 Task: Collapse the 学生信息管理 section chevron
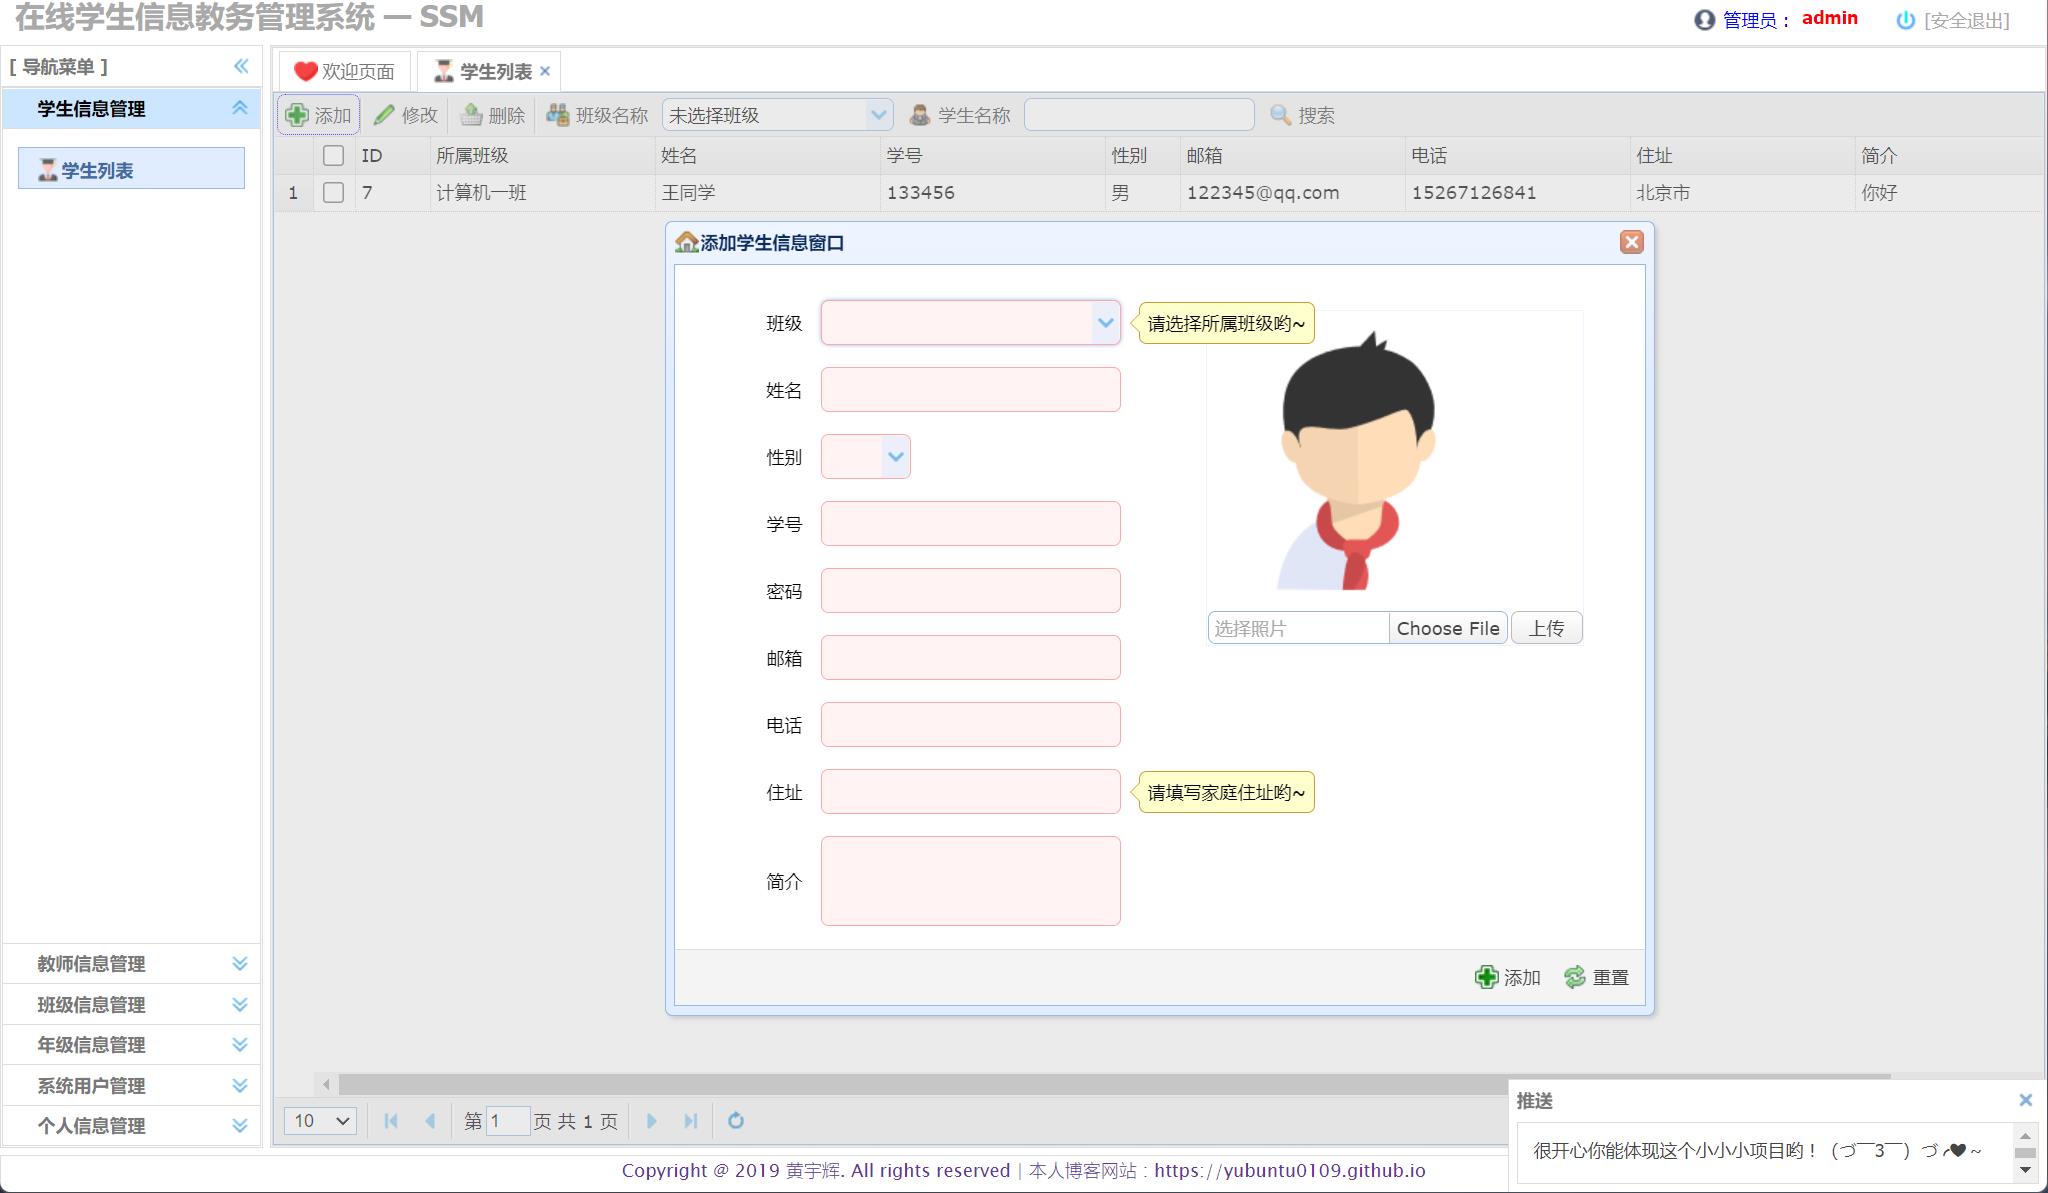(x=239, y=109)
